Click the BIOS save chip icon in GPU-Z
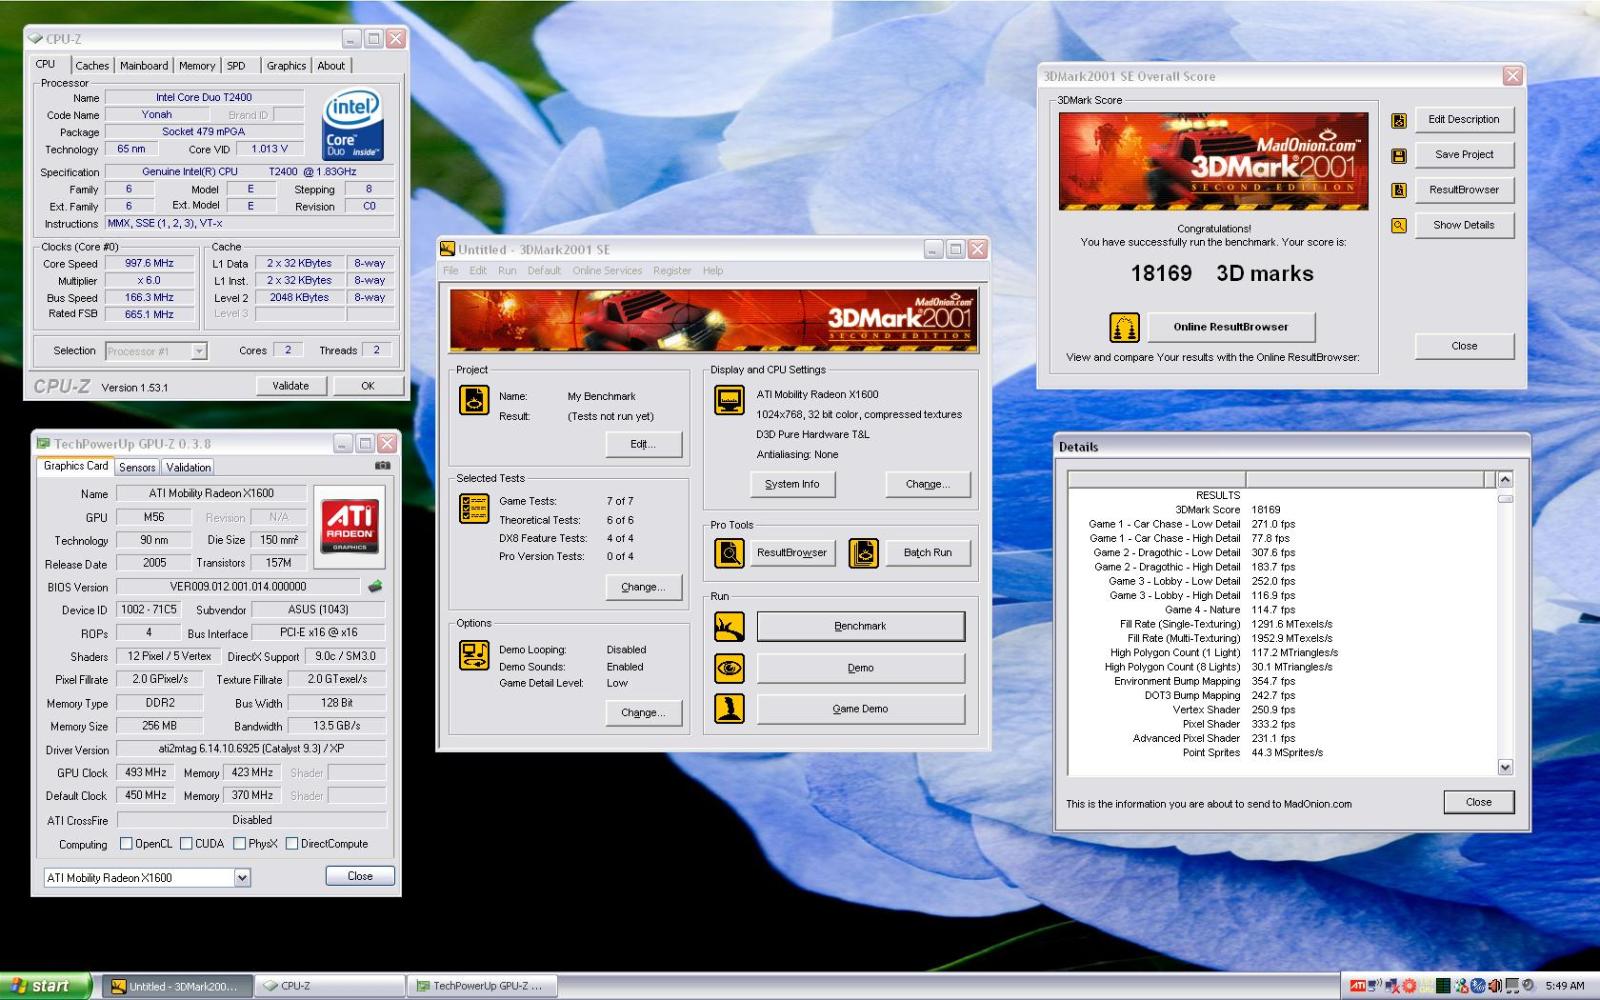The height and width of the screenshot is (1000, 1600). click(x=375, y=586)
